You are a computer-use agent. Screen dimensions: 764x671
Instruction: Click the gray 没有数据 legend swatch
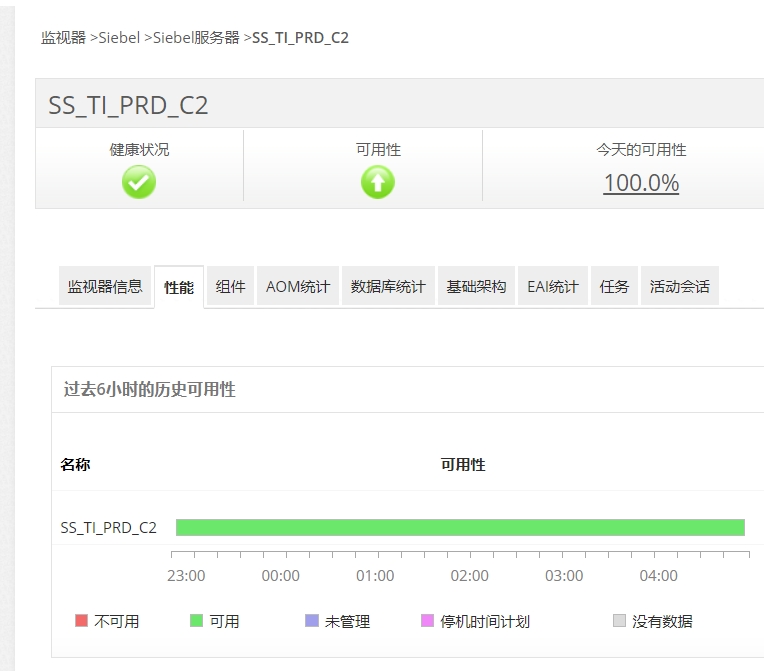(619, 620)
